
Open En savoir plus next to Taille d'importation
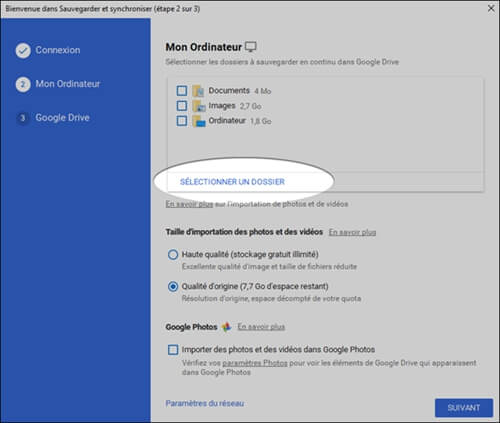click(x=352, y=232)
